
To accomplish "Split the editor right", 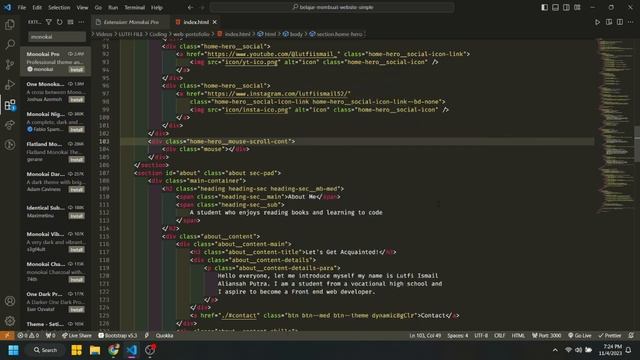I will pos(620,22).
